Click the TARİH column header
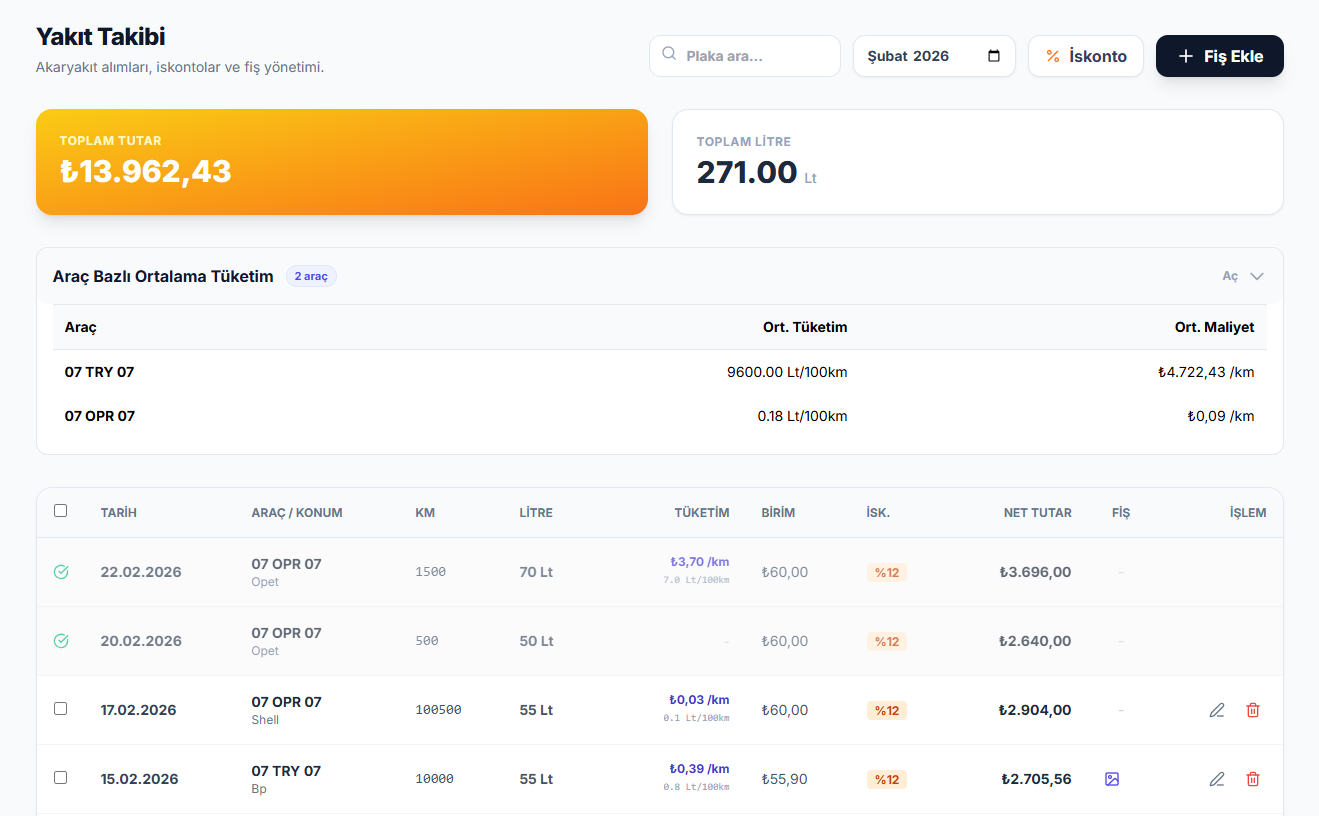Screen dimensions: 1319x816 118,513
